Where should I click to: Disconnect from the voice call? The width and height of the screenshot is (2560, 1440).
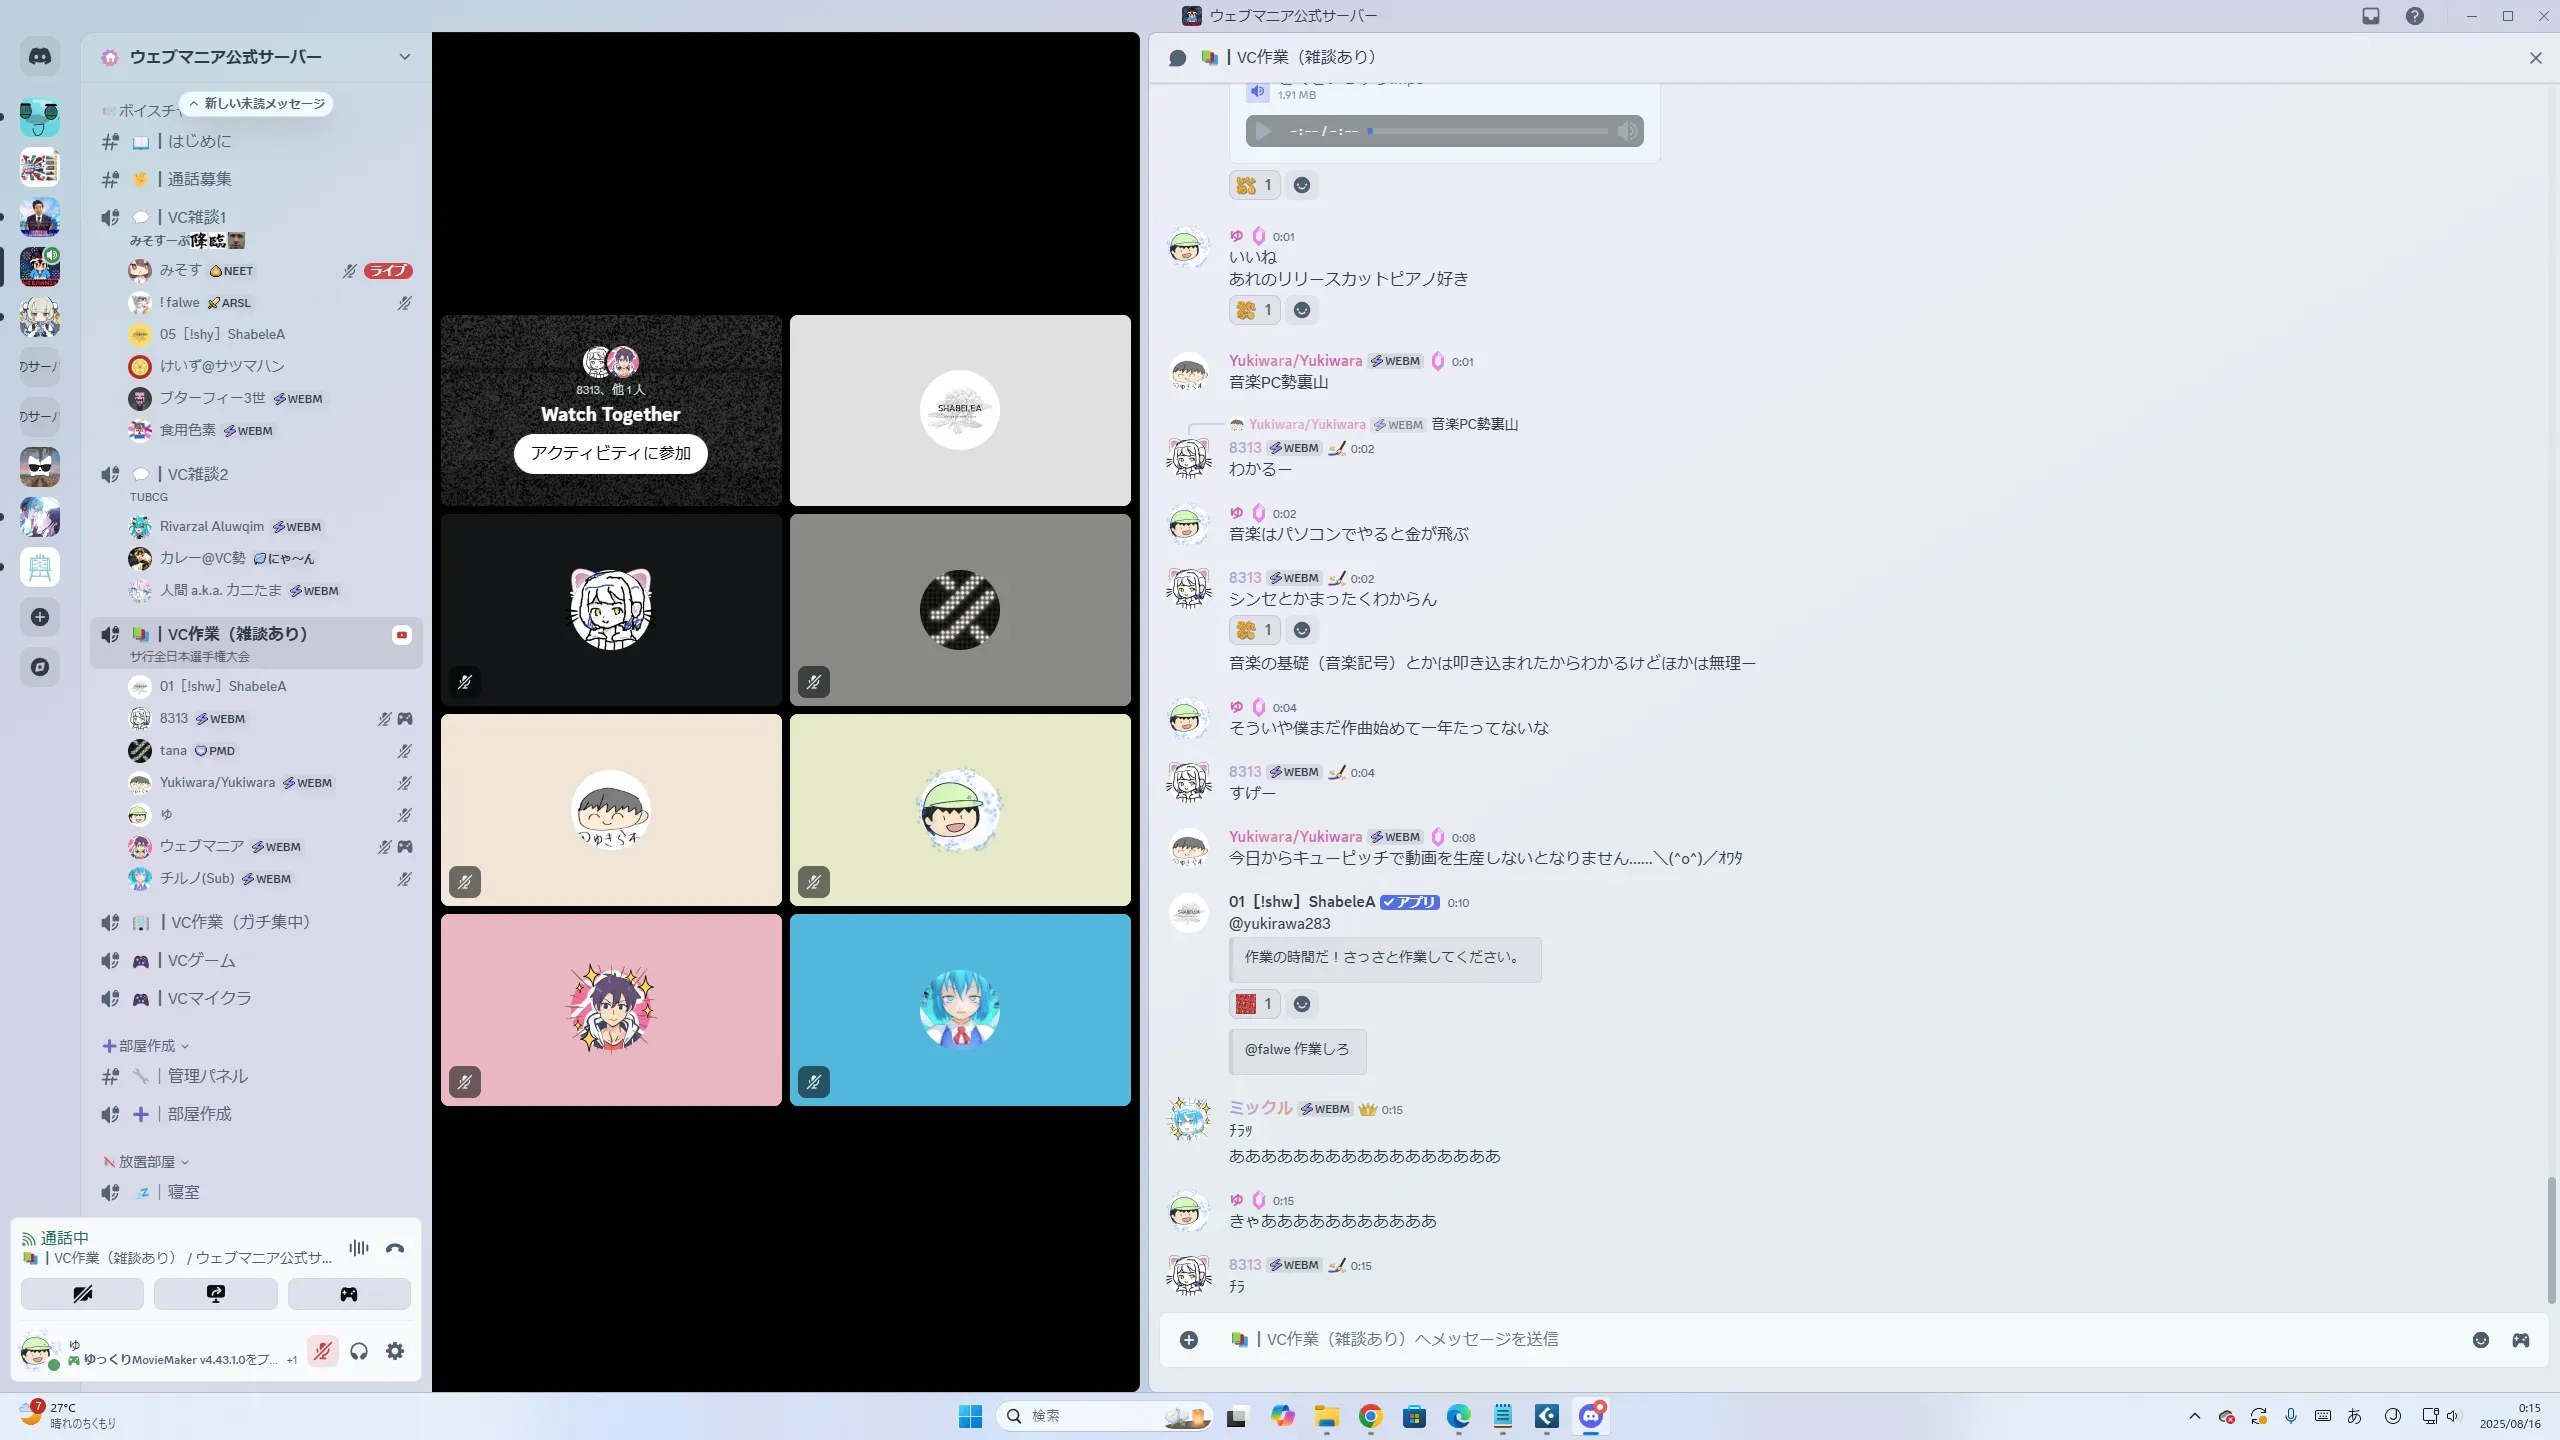pos(395,1248)
